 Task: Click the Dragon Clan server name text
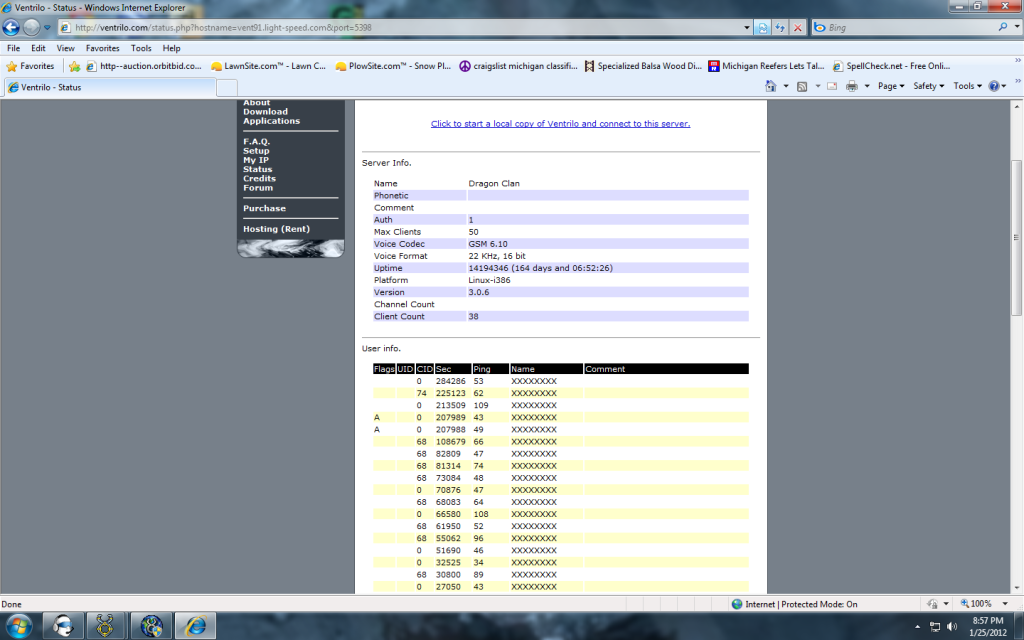pyautogui.click(x=494, y=184)
